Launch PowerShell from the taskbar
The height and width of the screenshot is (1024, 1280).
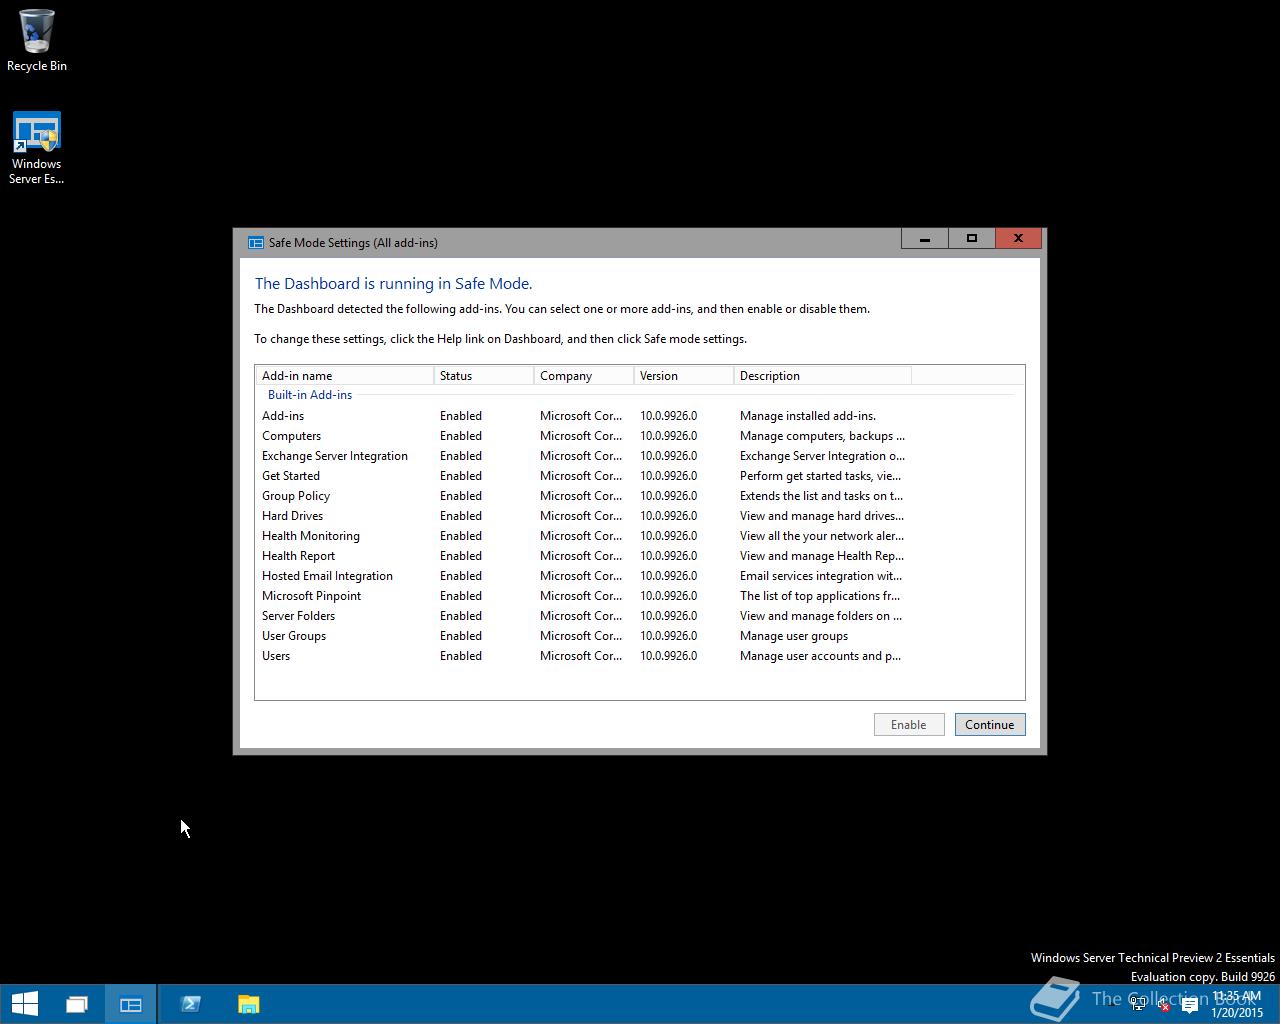pyautogui.click(x=191, y=1004)
